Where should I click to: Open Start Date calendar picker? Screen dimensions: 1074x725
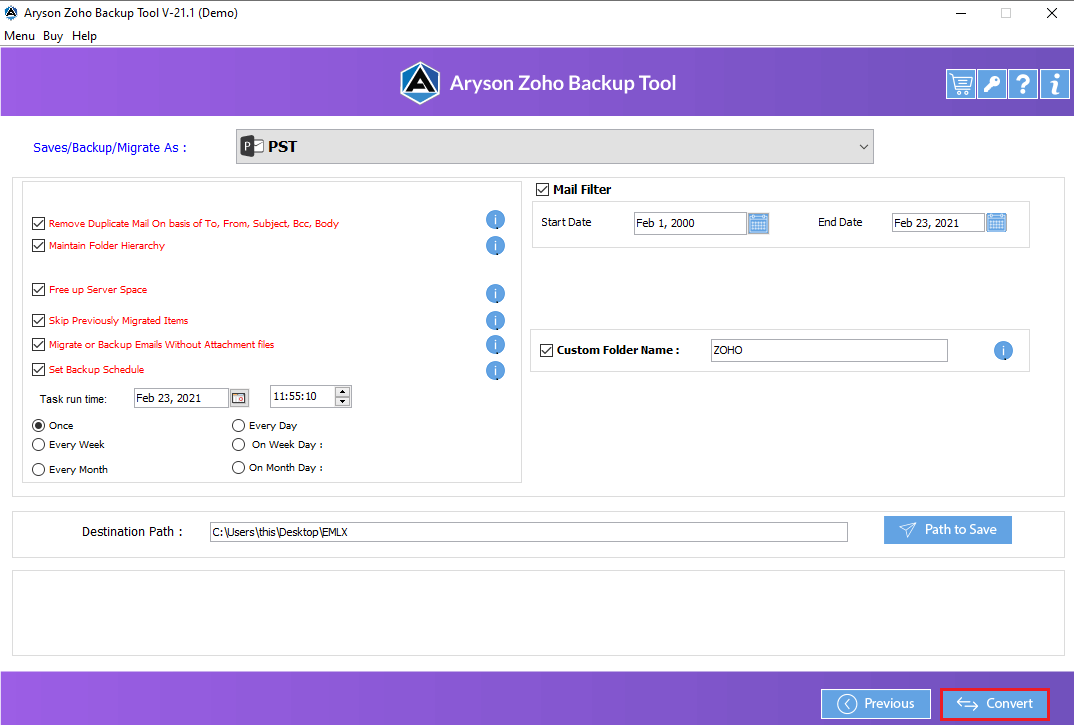(758, 223)
